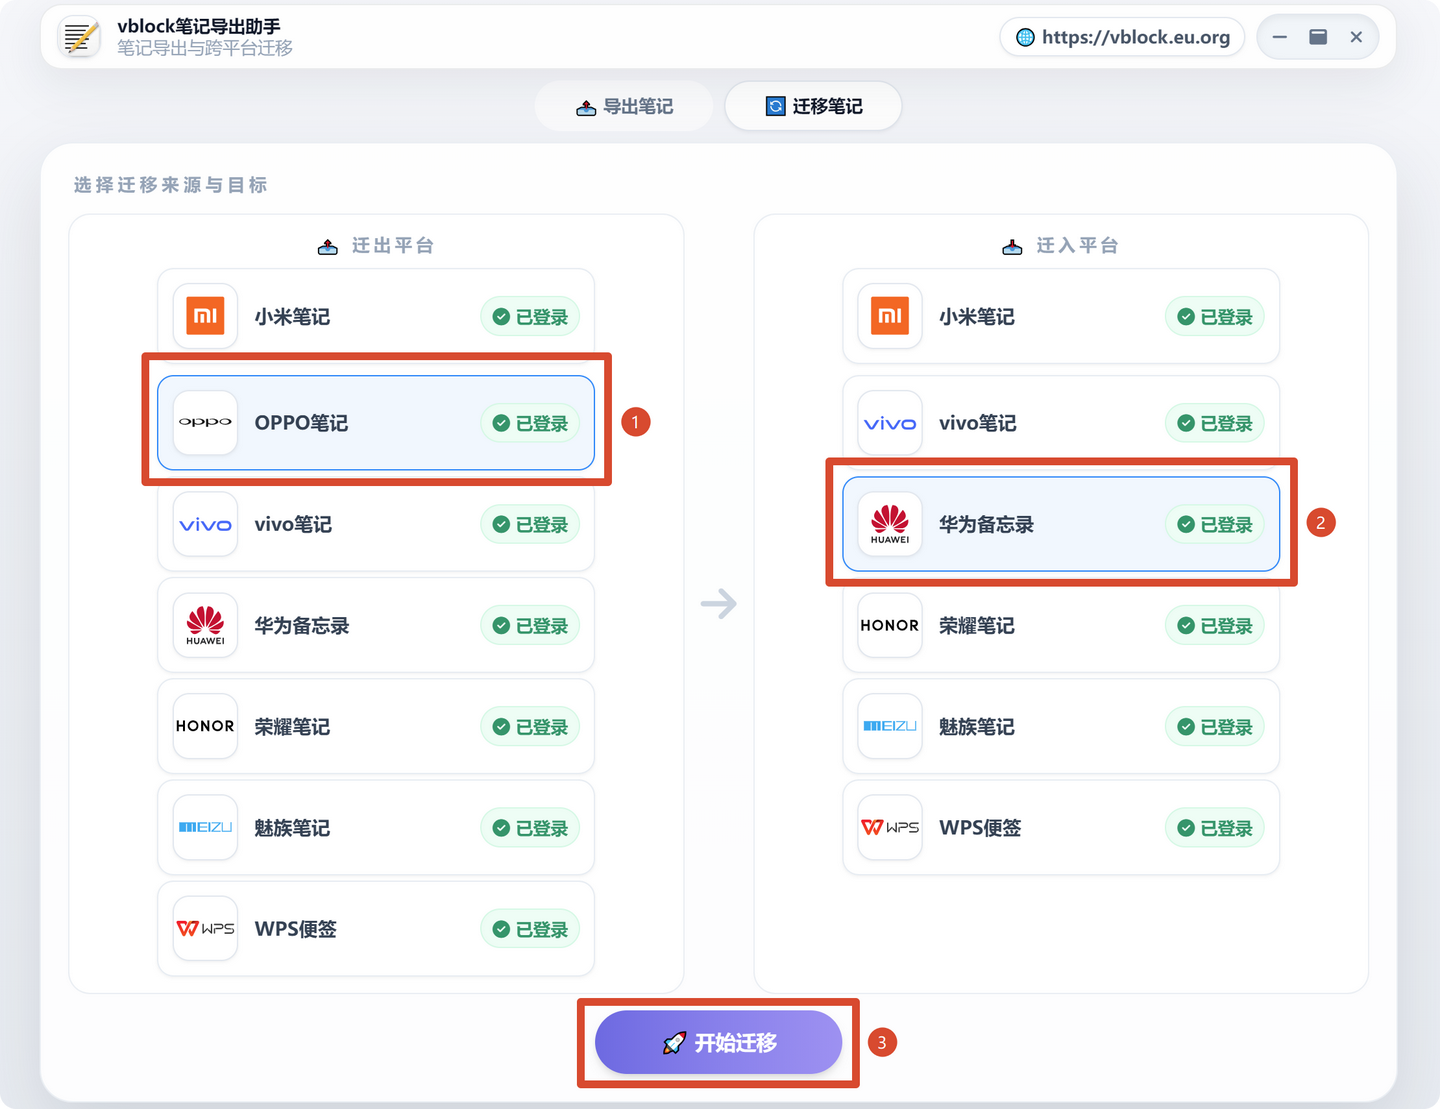
Task: Click the HONOR logo in 迁入平台
Action: pyautogui.click(x=890, y=625)
